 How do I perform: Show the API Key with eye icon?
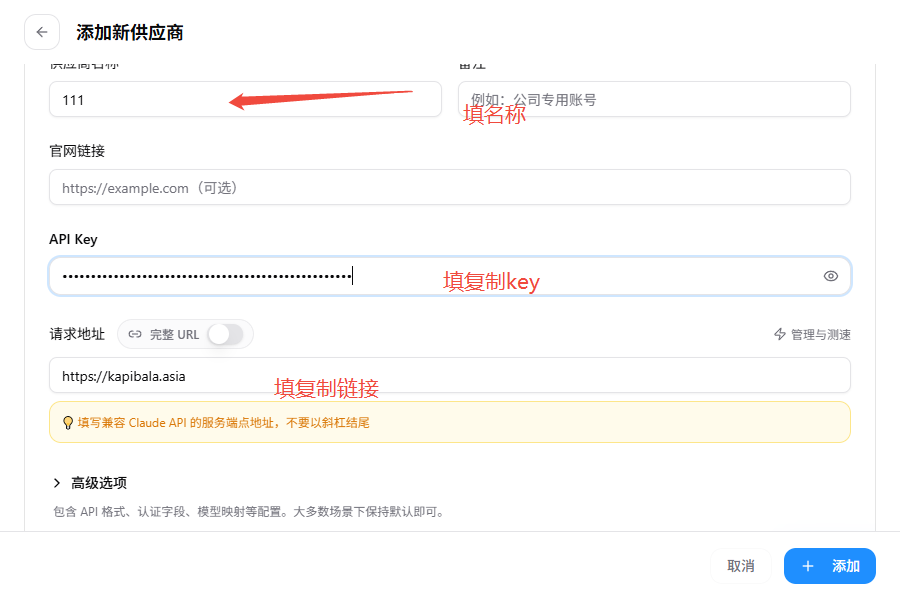point(830,276)
